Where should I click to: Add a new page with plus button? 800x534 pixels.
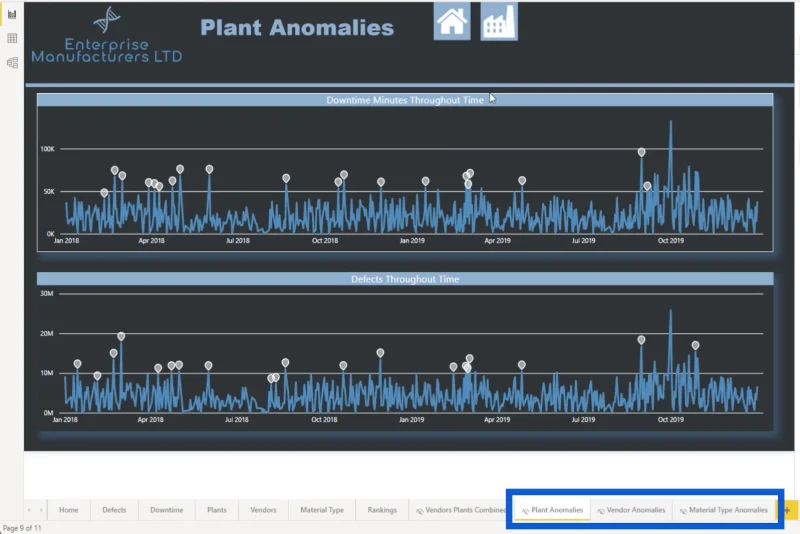click(788, 510)
